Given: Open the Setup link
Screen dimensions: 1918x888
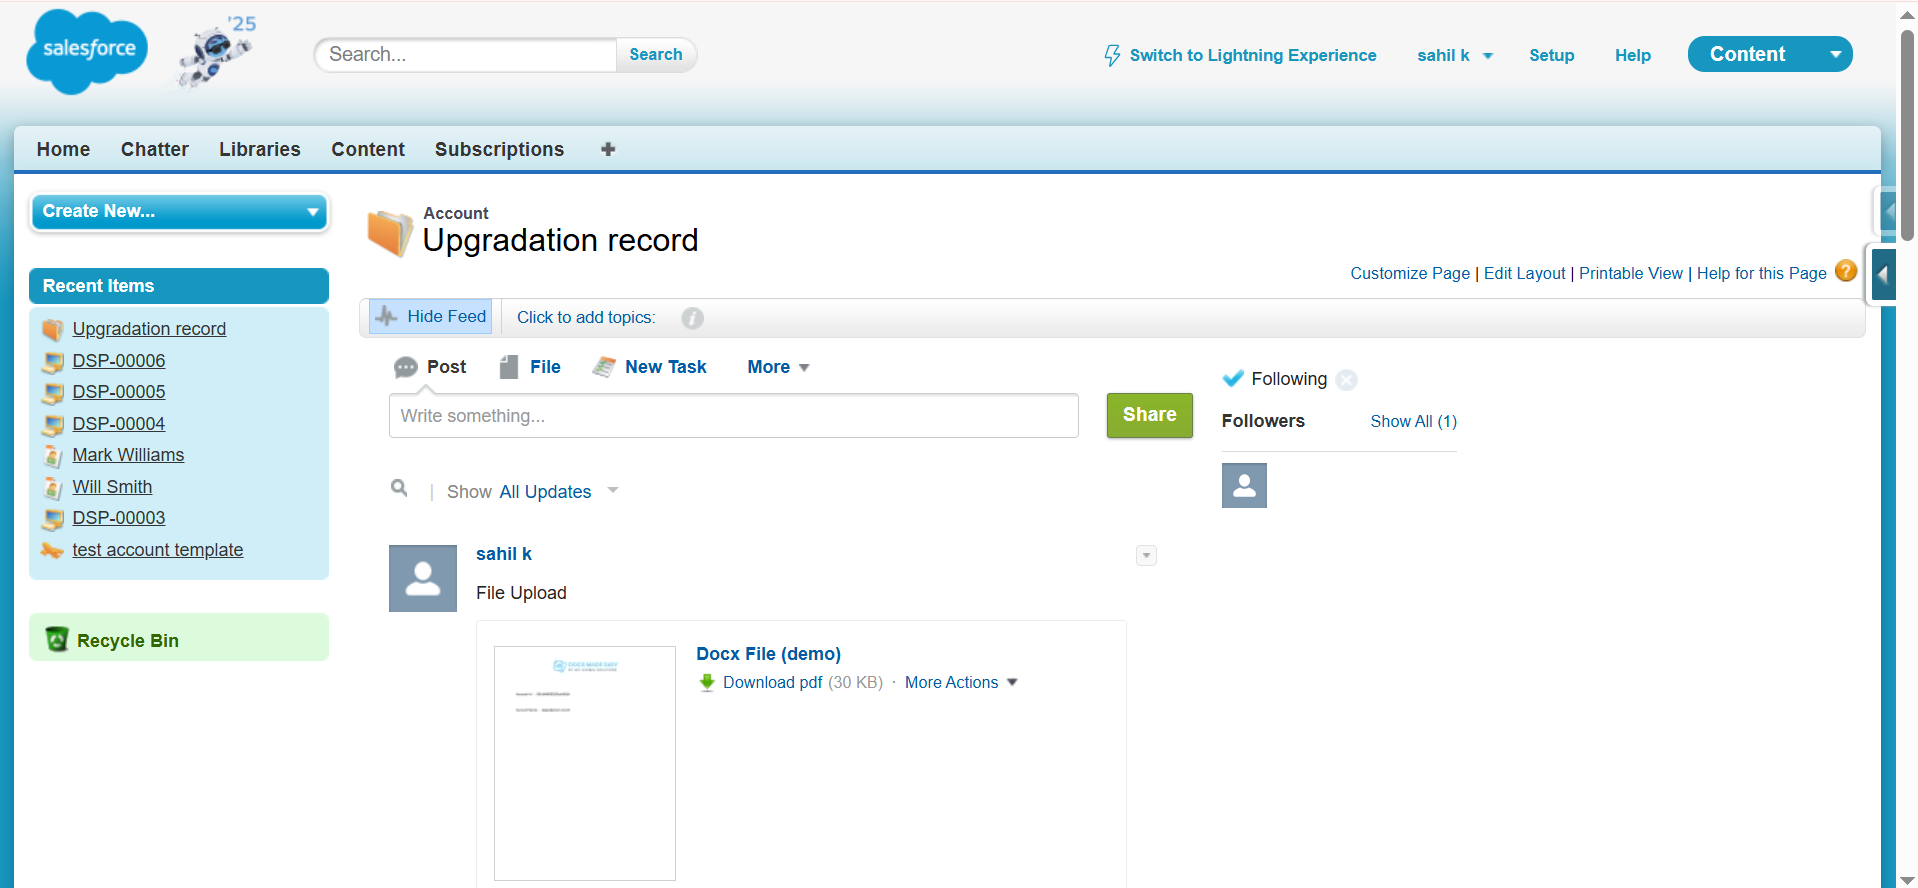Looking at the screenshot, I should (1552, 55).
